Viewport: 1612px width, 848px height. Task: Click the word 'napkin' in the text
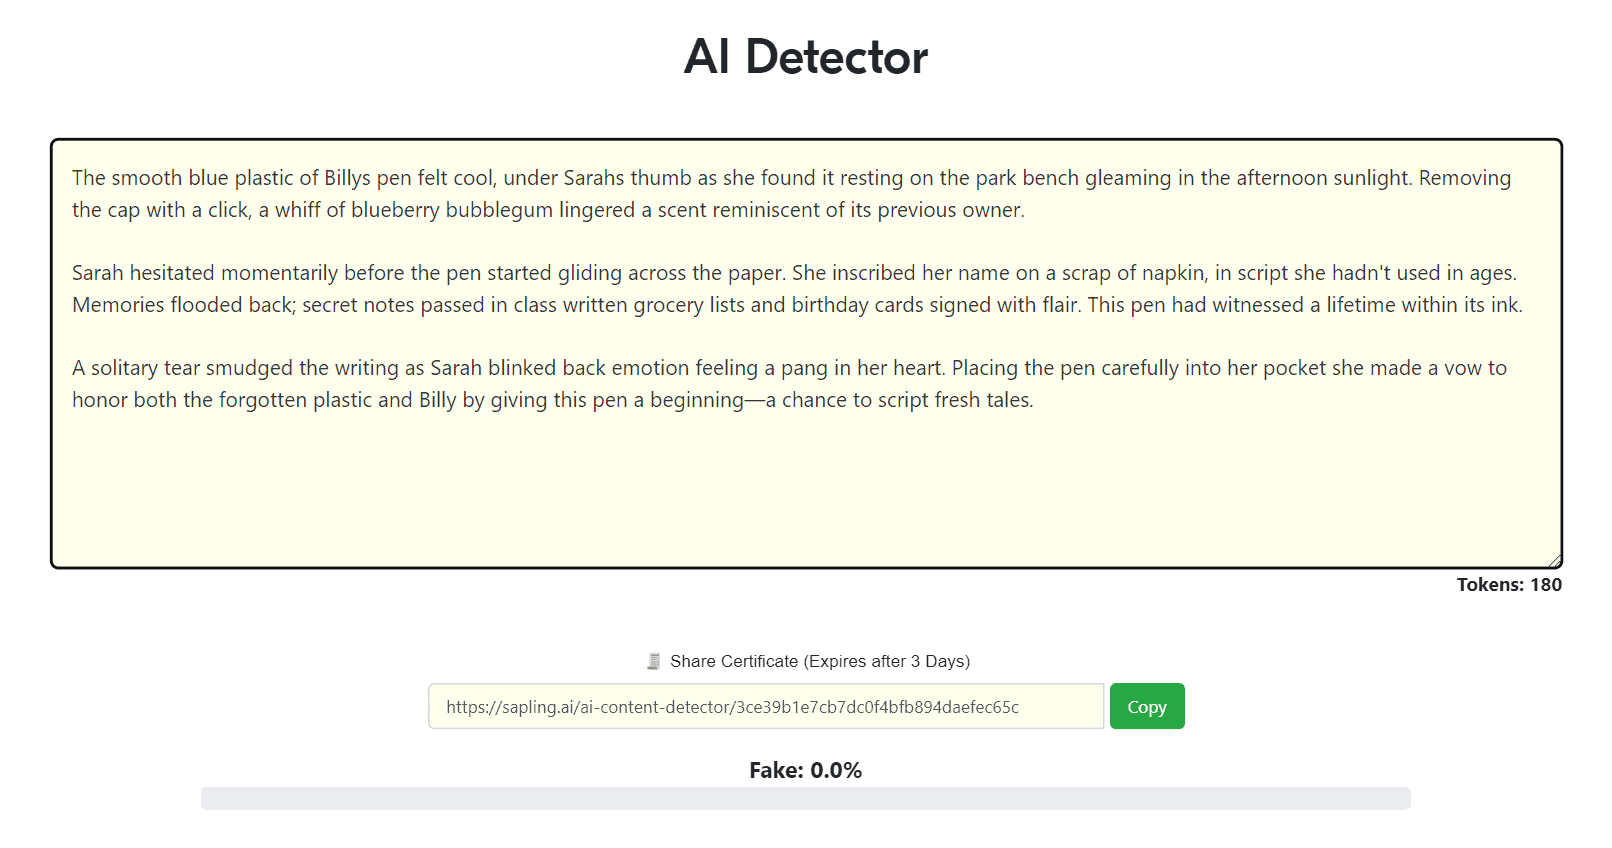coord(1172,273)
